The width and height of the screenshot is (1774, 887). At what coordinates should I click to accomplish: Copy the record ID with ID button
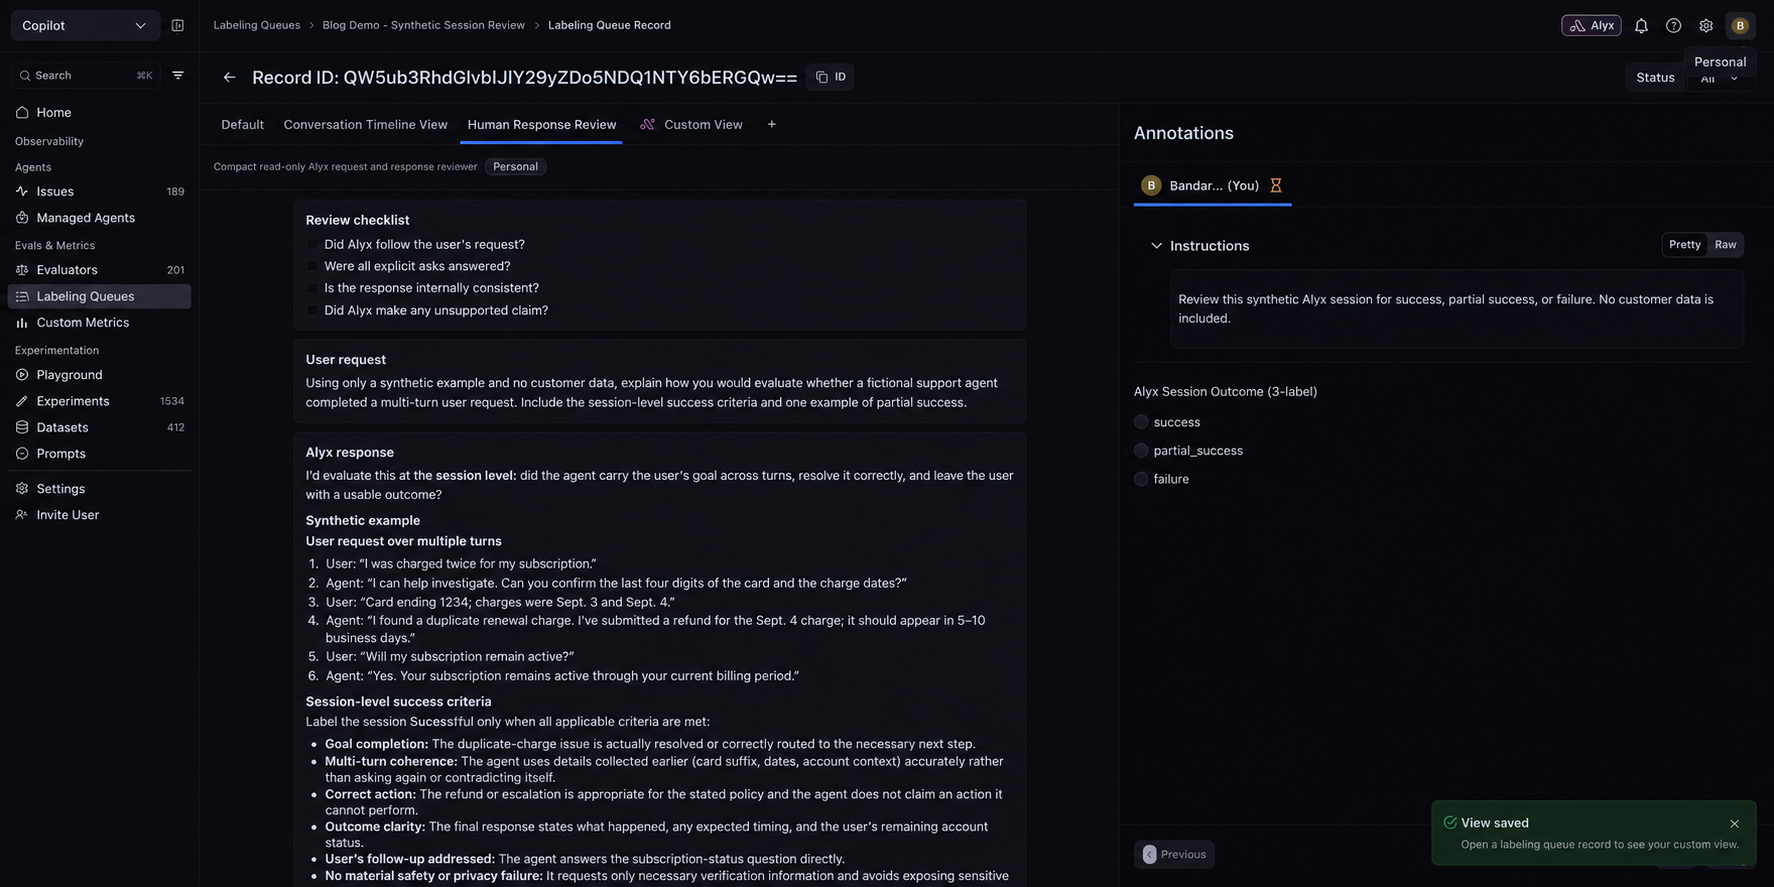(x=830, y=77)
